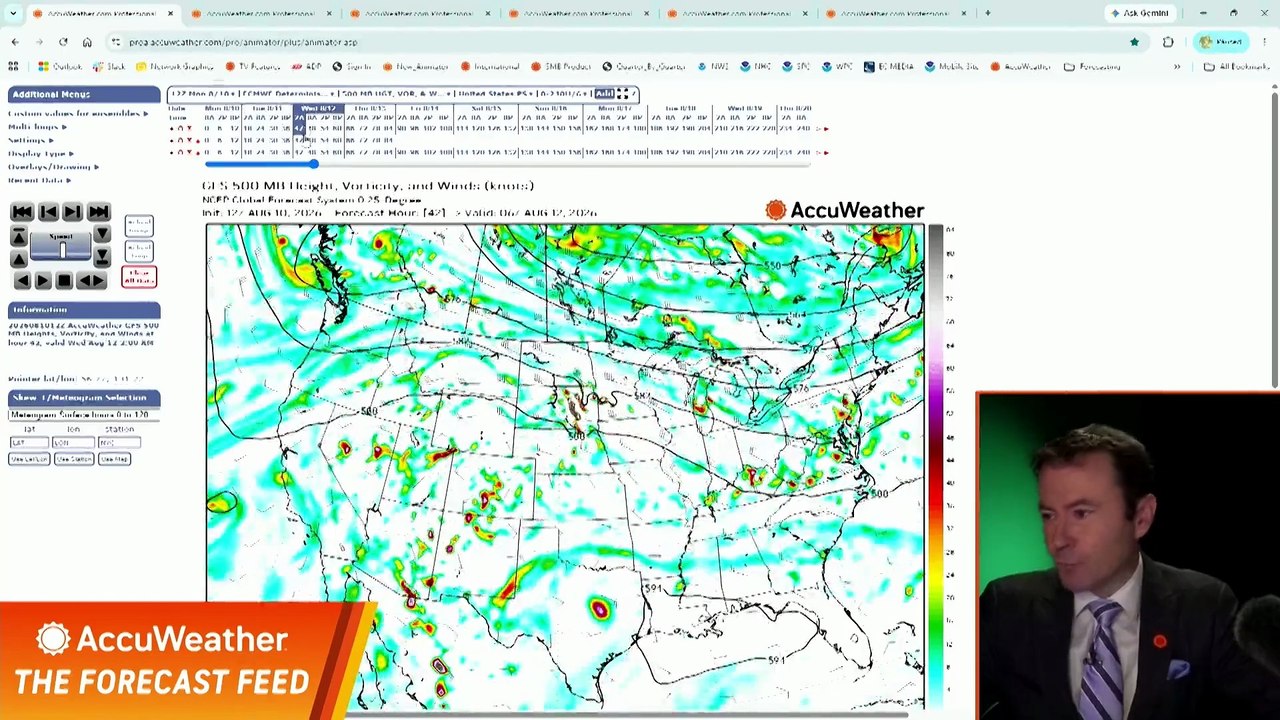Click the Use Map button
1280x720 pixels.
(x=114, y=459)
